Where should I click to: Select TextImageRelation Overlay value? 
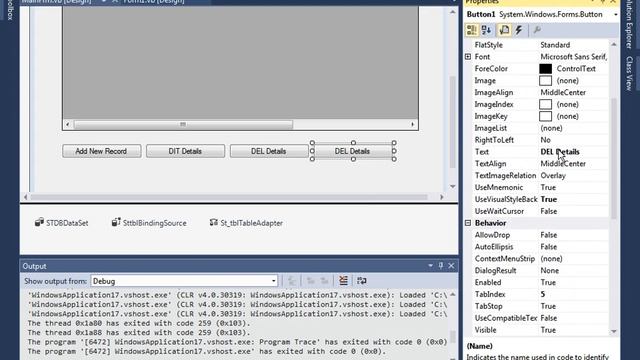coord(553,176)
